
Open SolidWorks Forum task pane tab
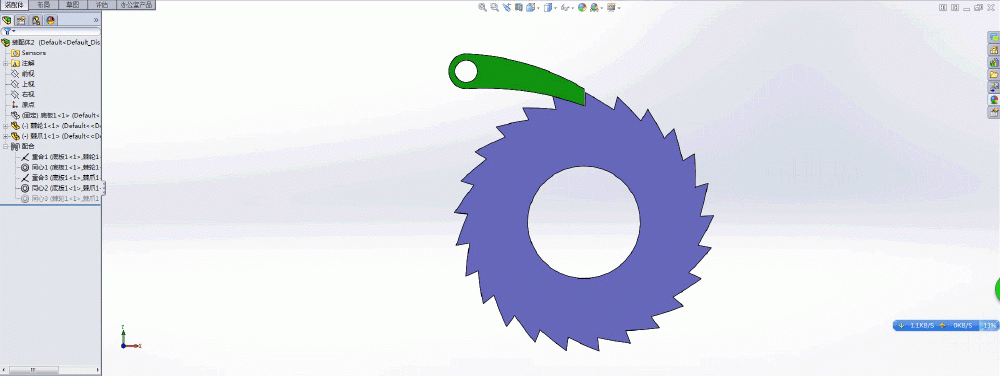[x=993, y=38]
